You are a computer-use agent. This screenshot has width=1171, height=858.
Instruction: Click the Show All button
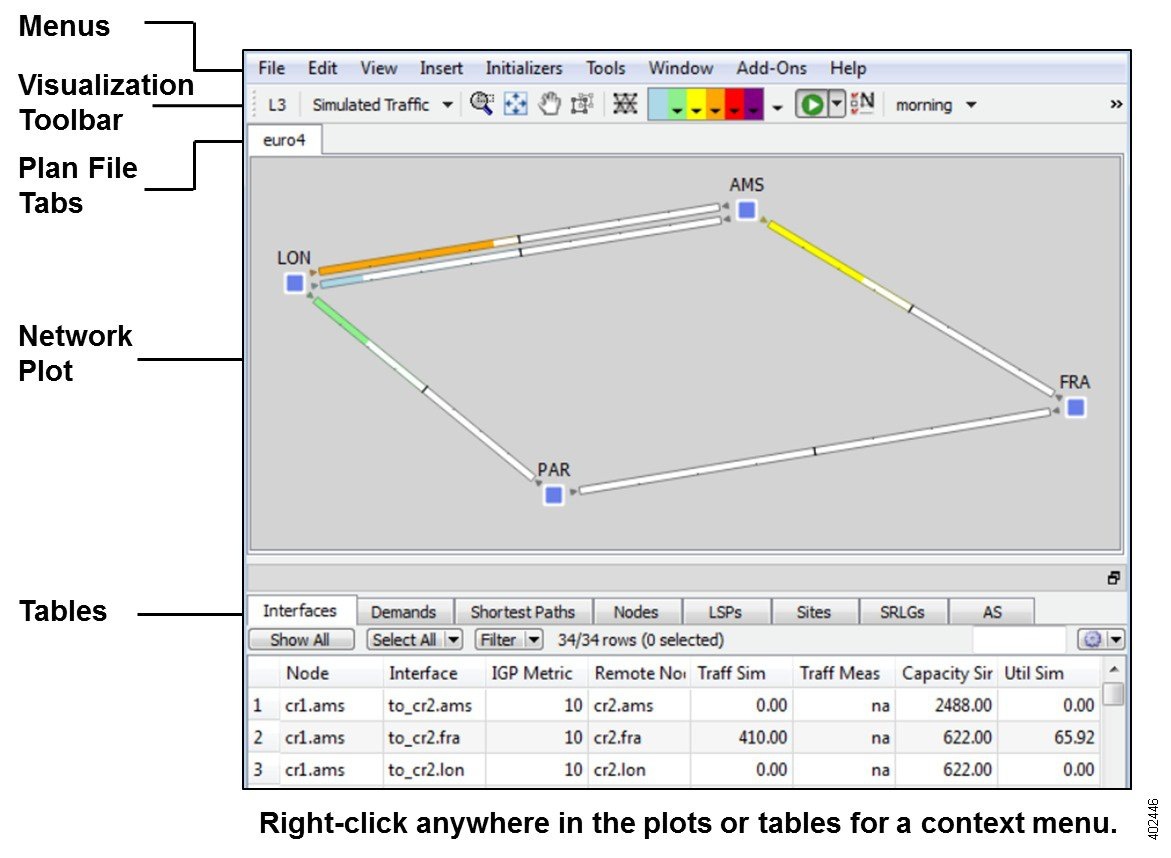(x=300, y=640)
